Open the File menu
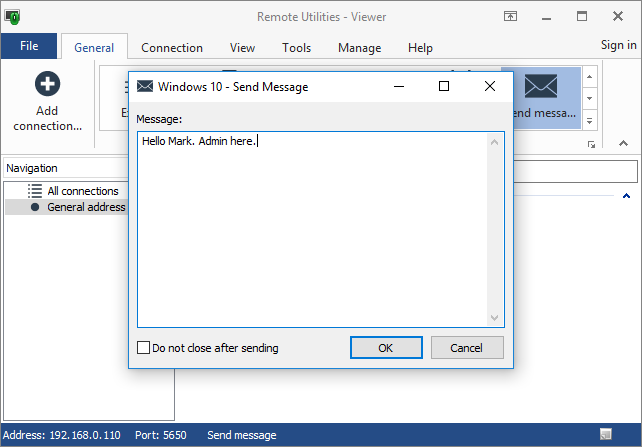 click(29, 46)
